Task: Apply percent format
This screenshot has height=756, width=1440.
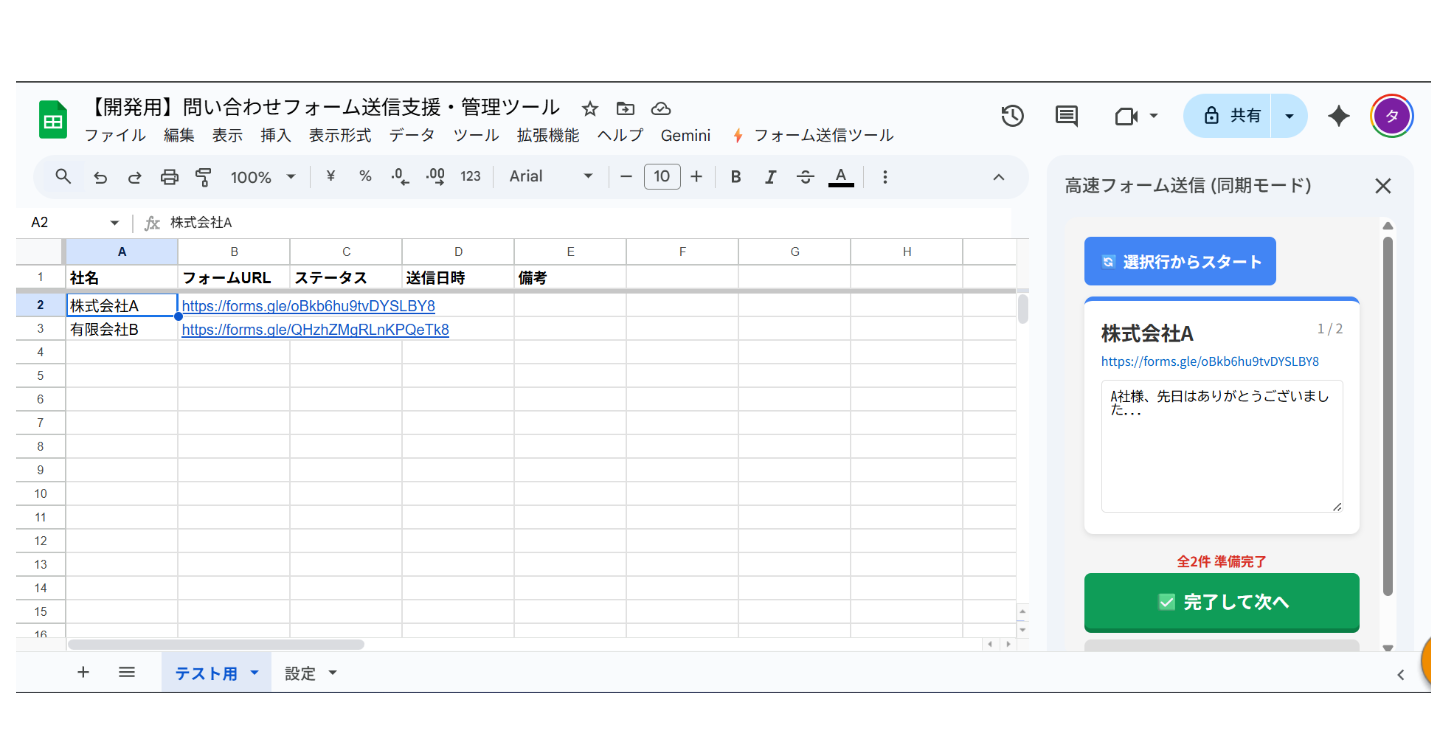Action: coord(365,176)
